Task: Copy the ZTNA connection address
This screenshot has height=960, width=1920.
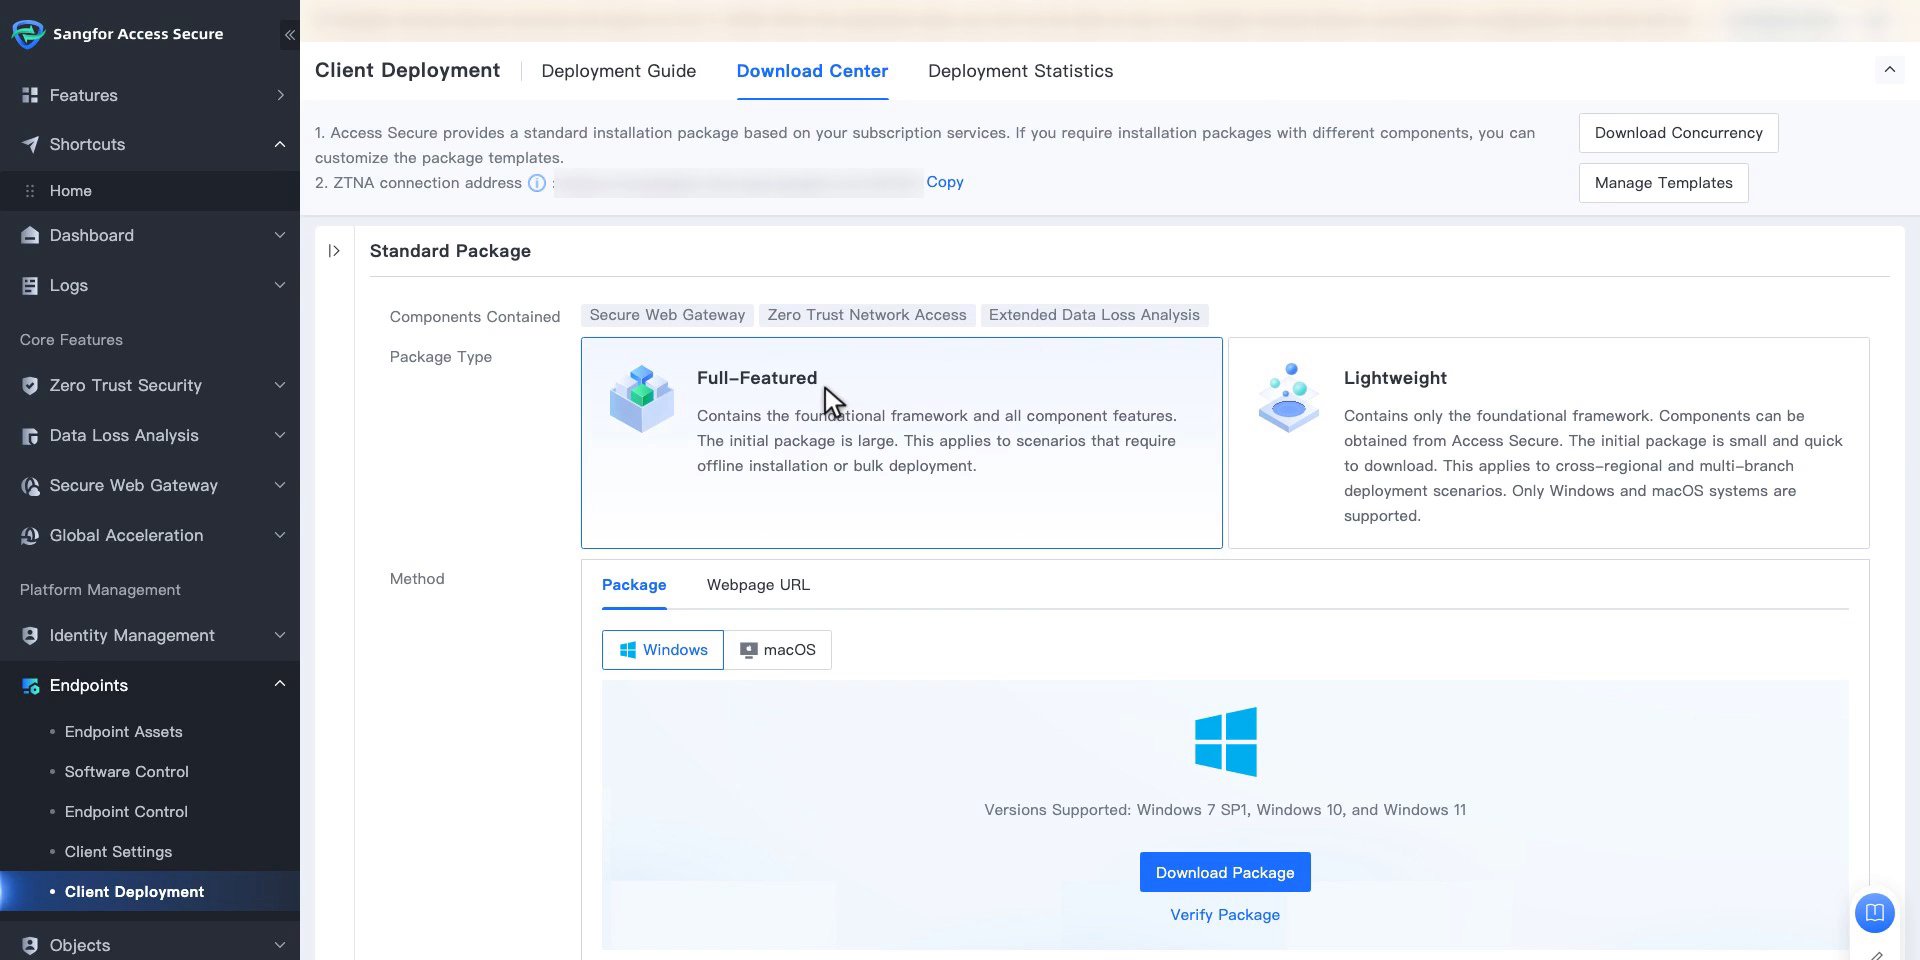Action: [x=944, y=182]
